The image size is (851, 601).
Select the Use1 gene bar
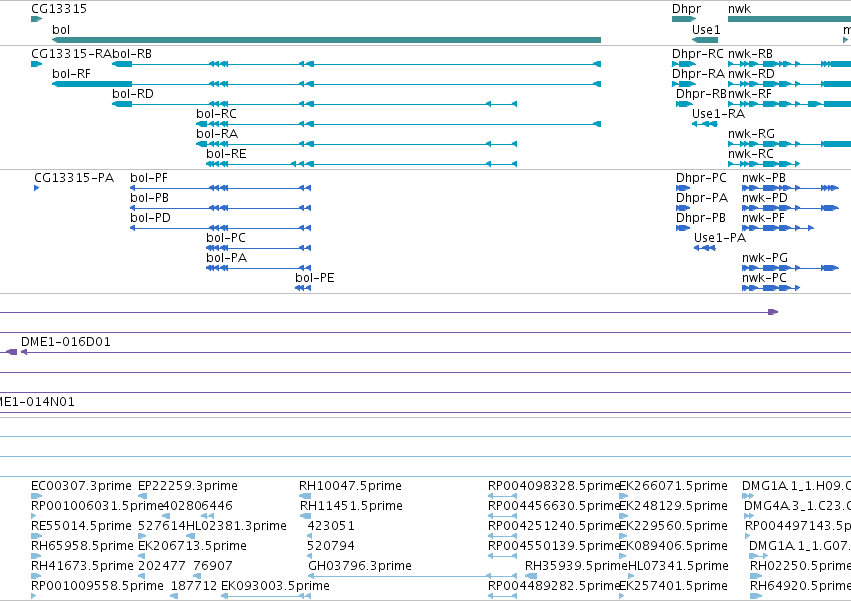[705, 40]
